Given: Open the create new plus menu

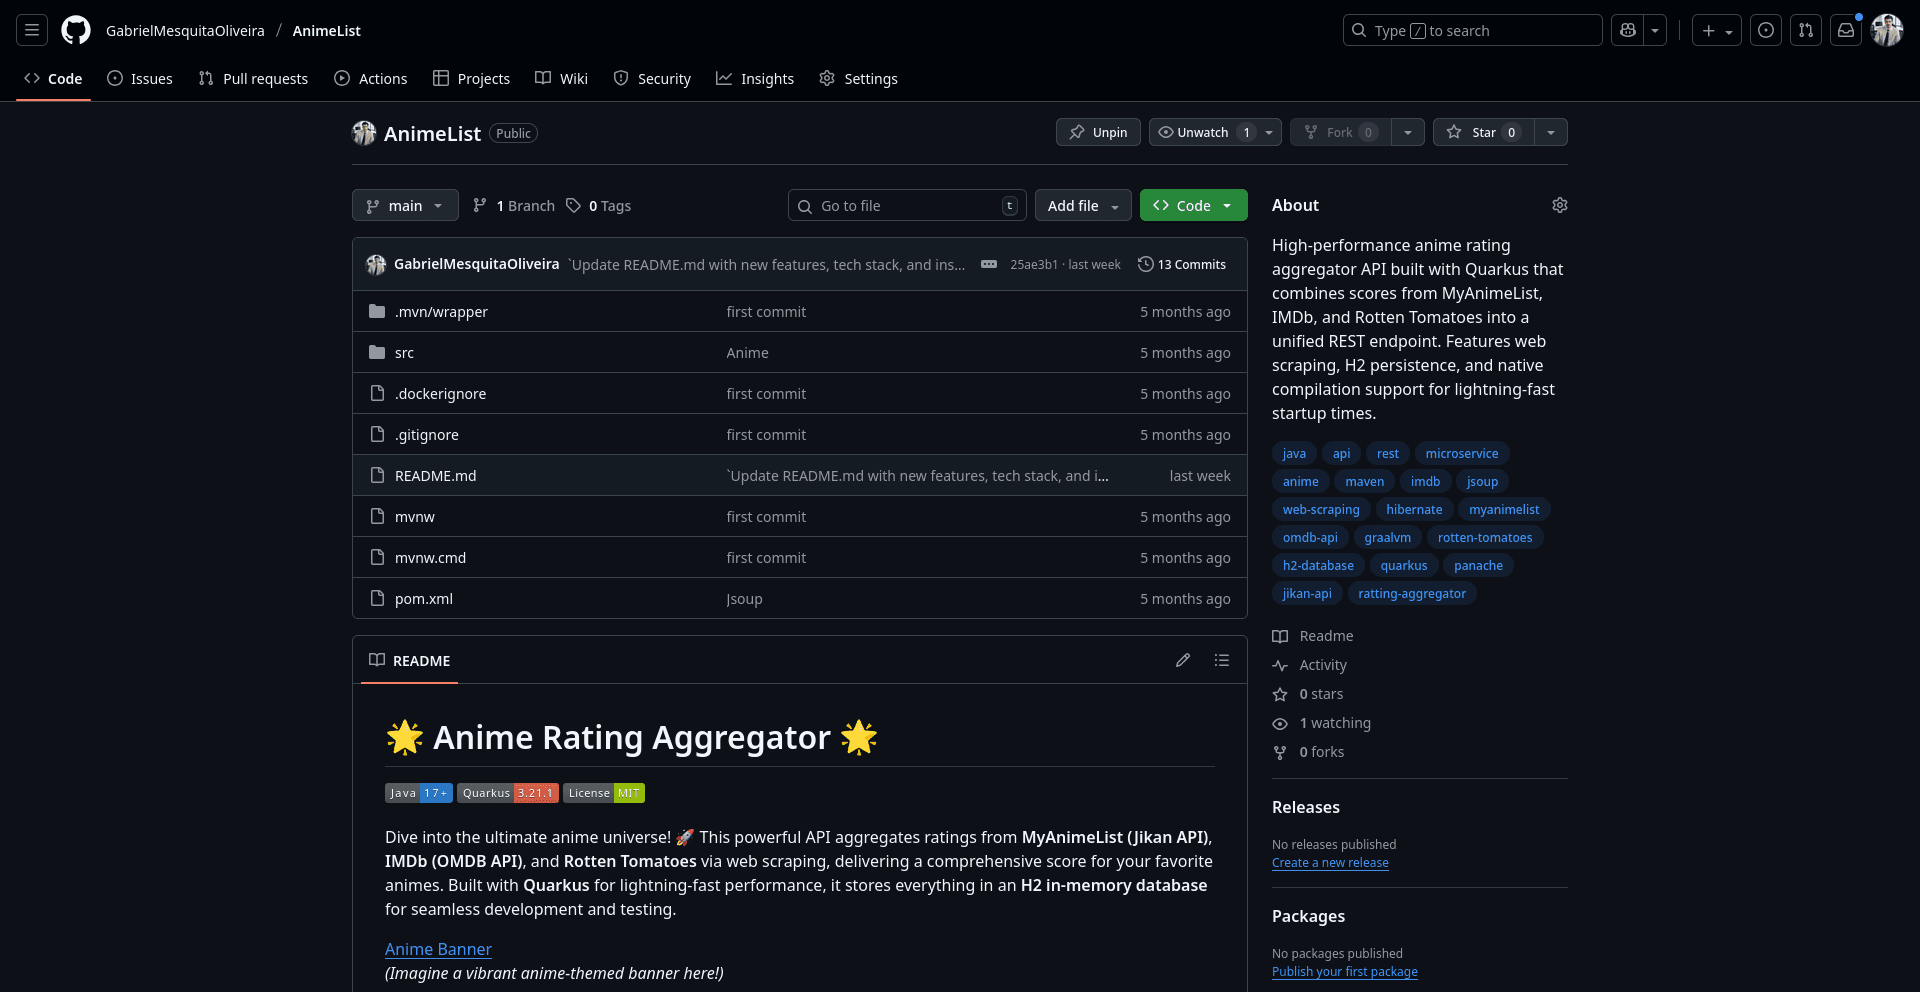Looking at the screenshot, I should pyautogui.click(x=1717, y=31).
